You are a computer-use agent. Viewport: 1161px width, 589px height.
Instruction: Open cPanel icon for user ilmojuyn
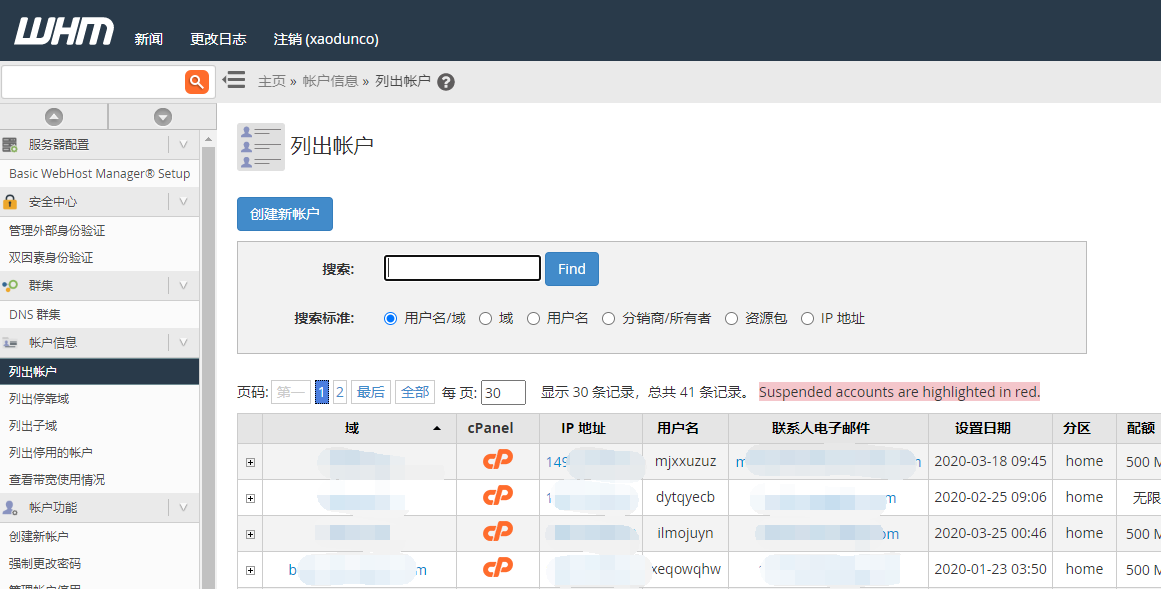tap(497, 533)
